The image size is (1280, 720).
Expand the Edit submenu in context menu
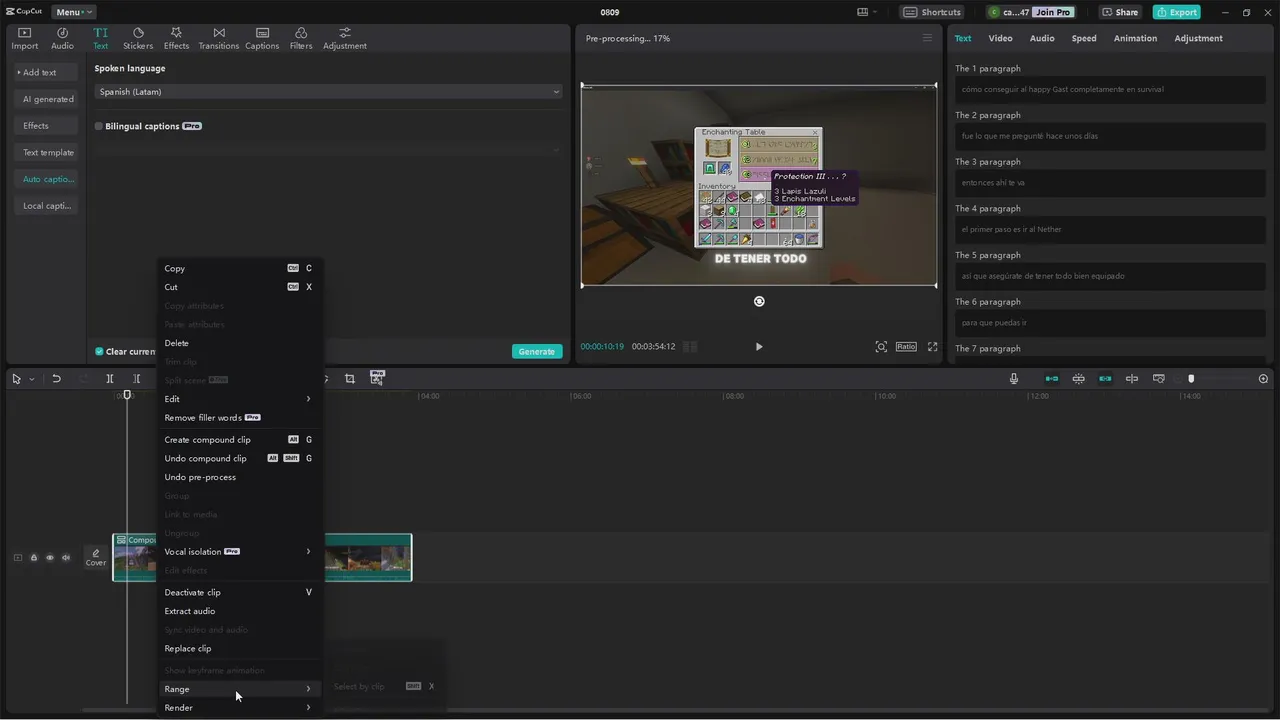[240, 399]
